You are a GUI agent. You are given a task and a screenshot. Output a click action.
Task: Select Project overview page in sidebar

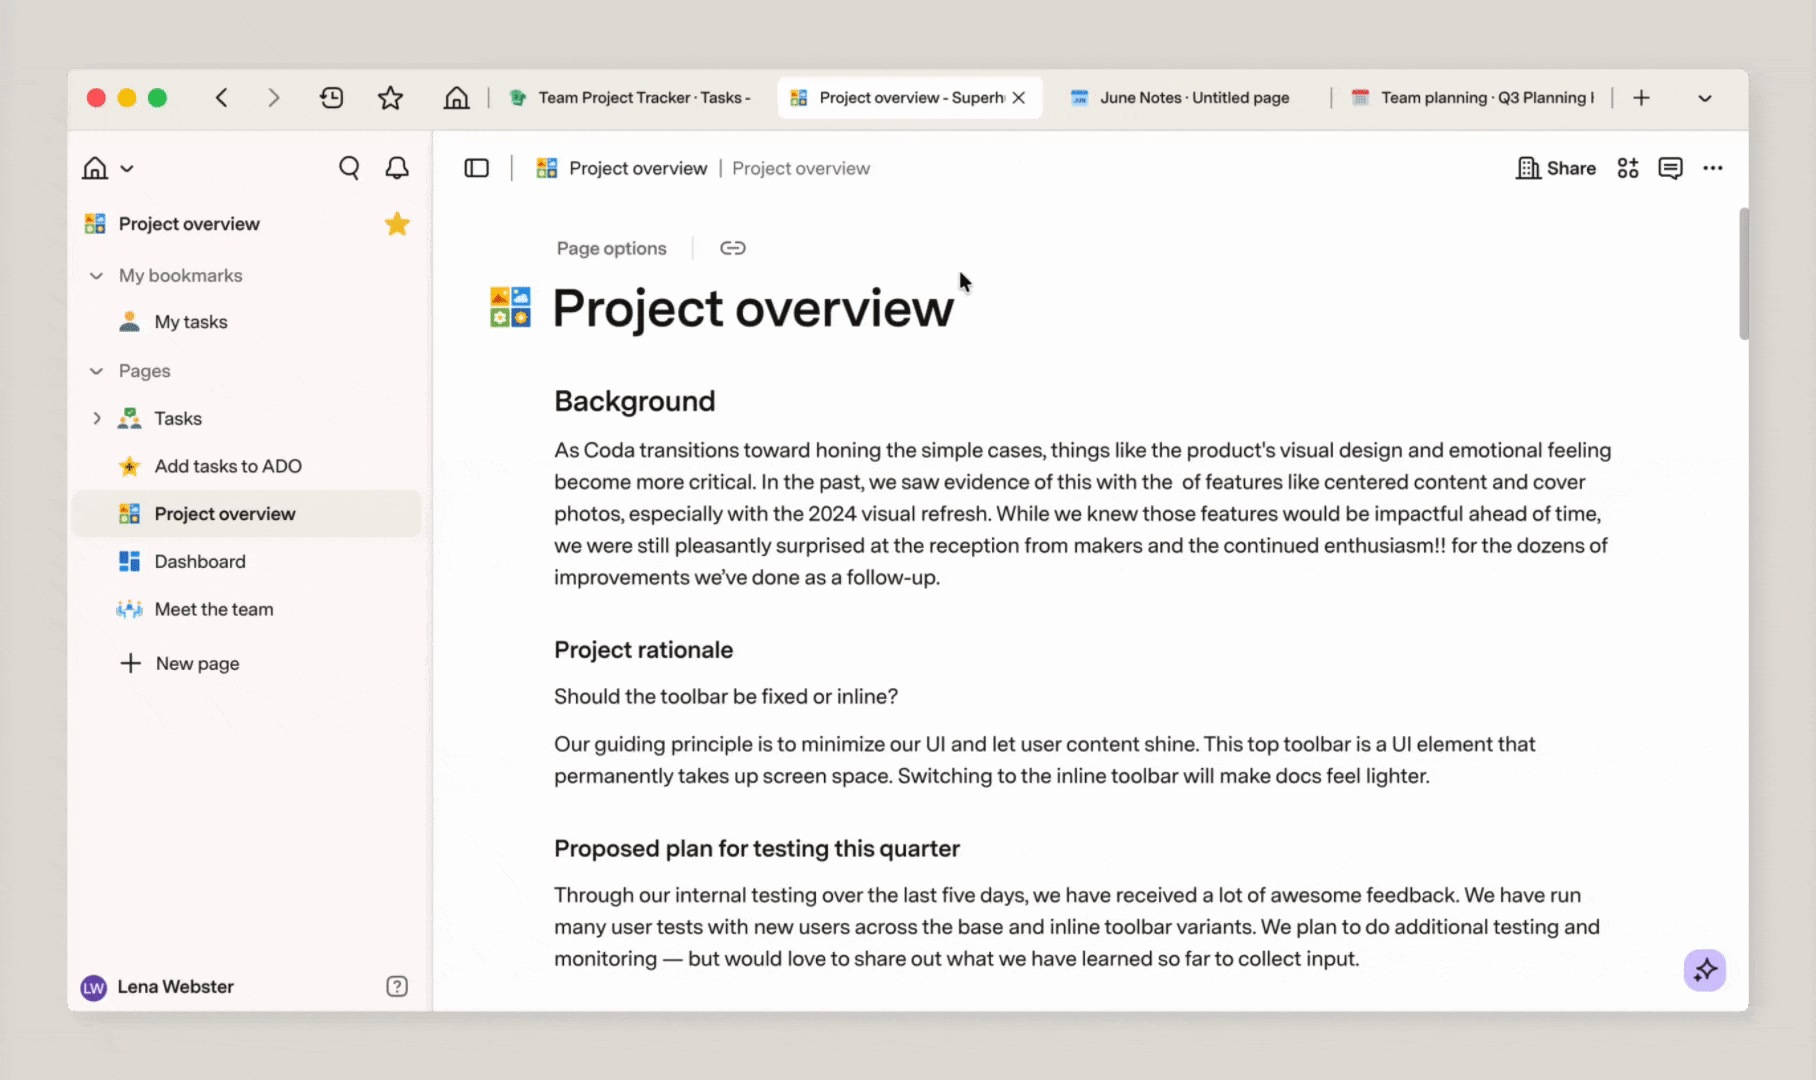click(246, 514)
